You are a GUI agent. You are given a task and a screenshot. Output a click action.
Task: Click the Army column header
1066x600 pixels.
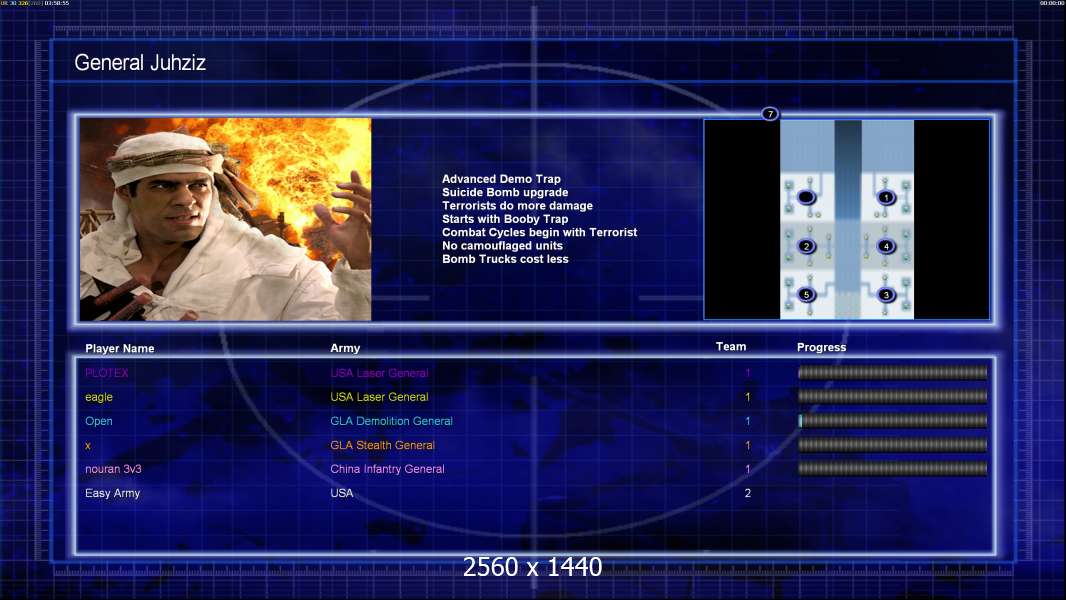click(345, 349)
